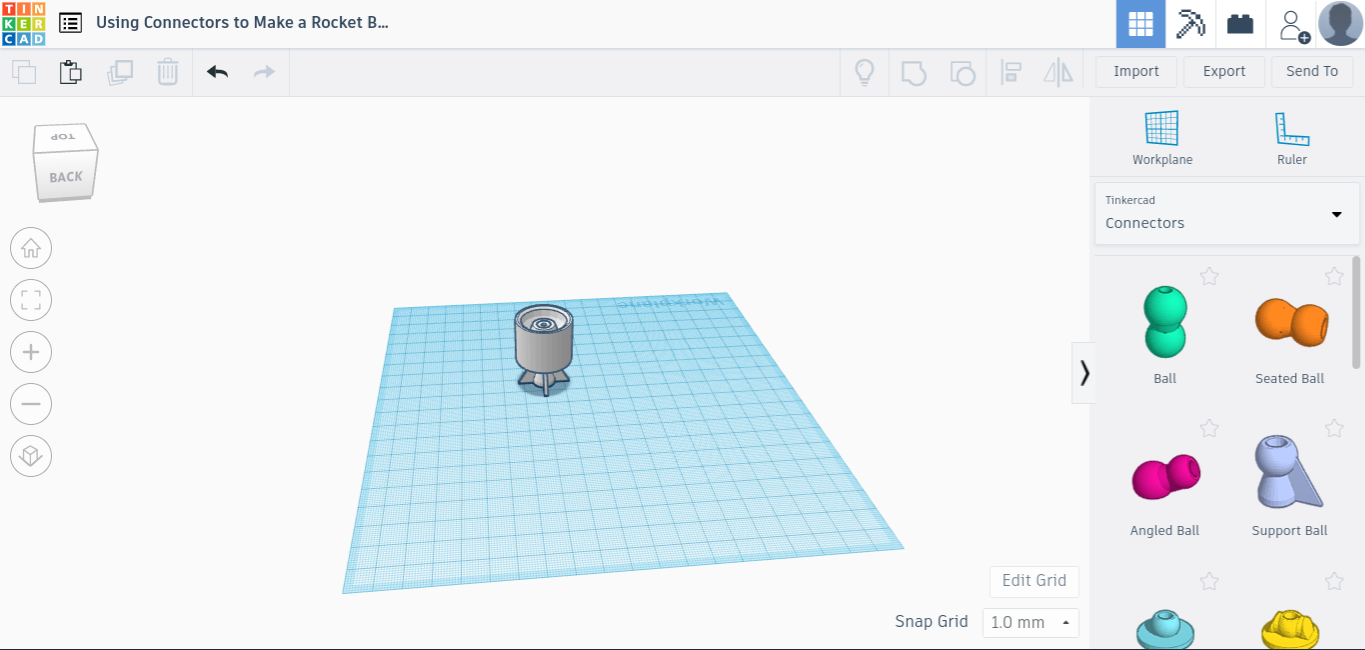Open the Align tool
Viewport: 1365px width, 650px height.
[1011, 72]
